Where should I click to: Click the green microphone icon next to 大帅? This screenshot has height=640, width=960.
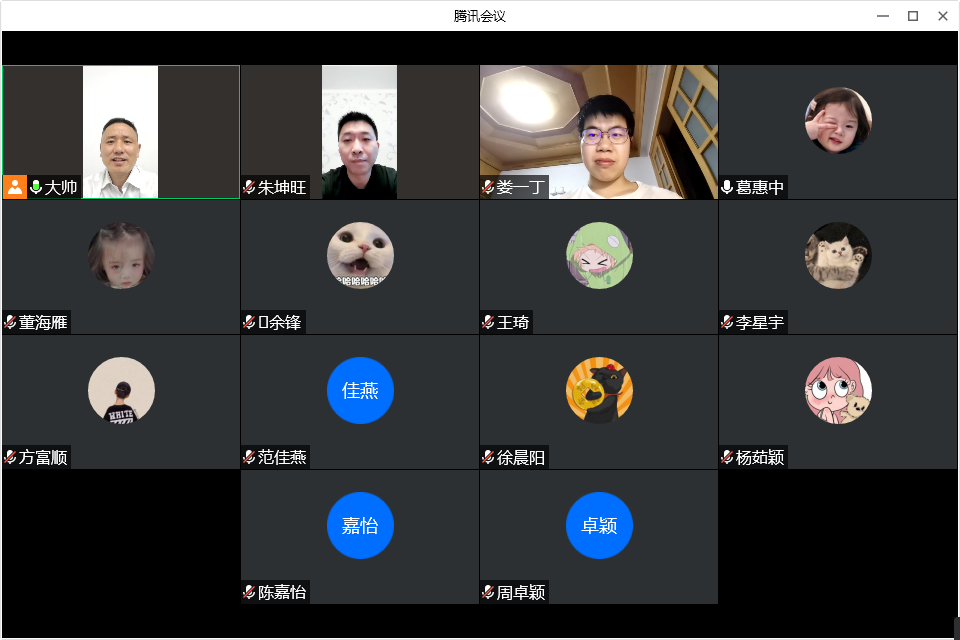click(36, 187)
